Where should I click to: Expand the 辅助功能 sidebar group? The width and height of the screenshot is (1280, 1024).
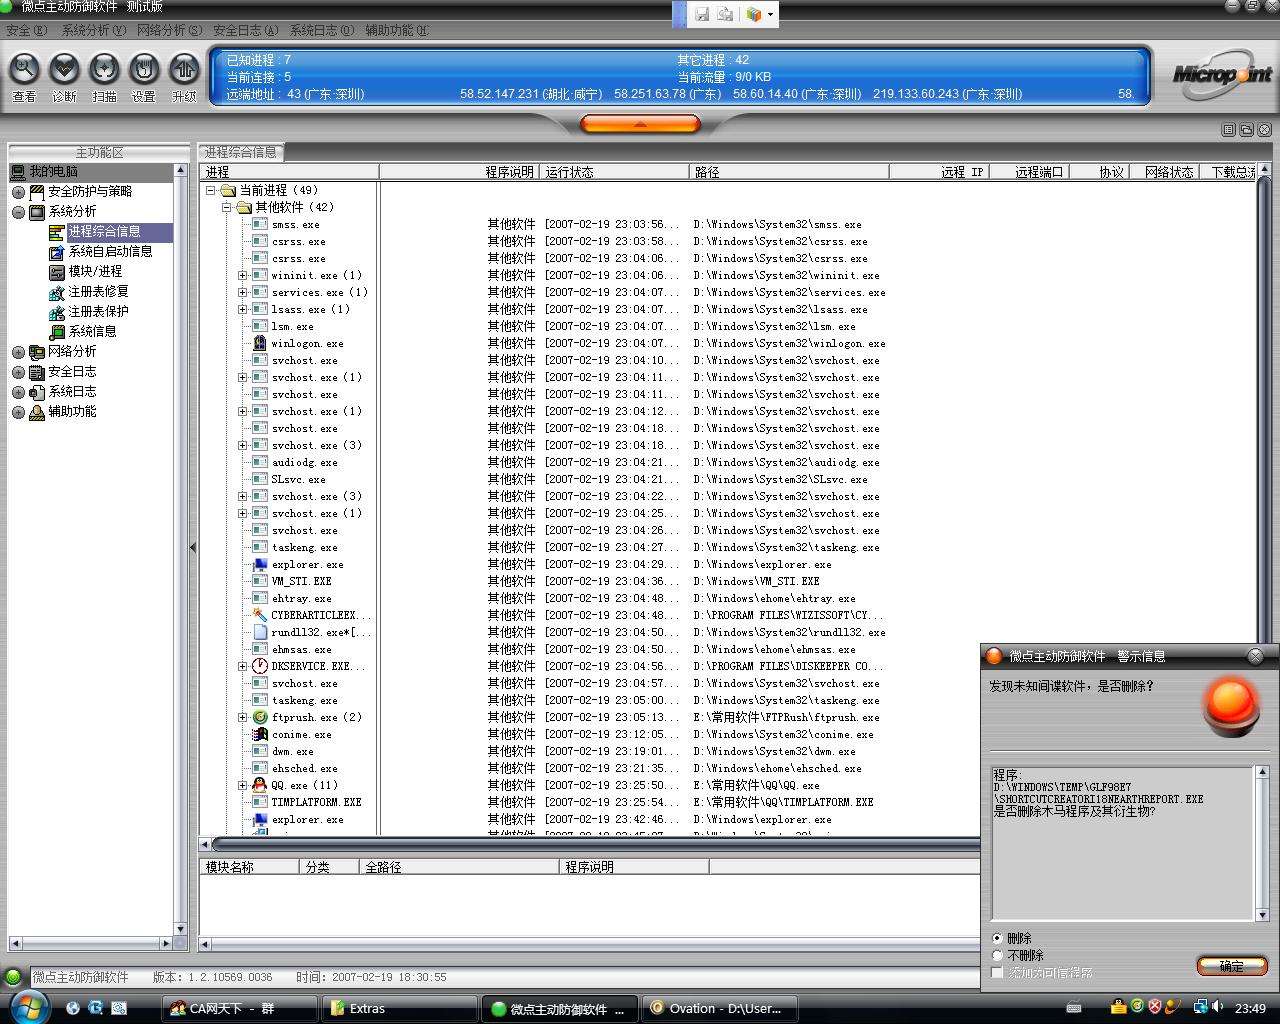[19, 412]
